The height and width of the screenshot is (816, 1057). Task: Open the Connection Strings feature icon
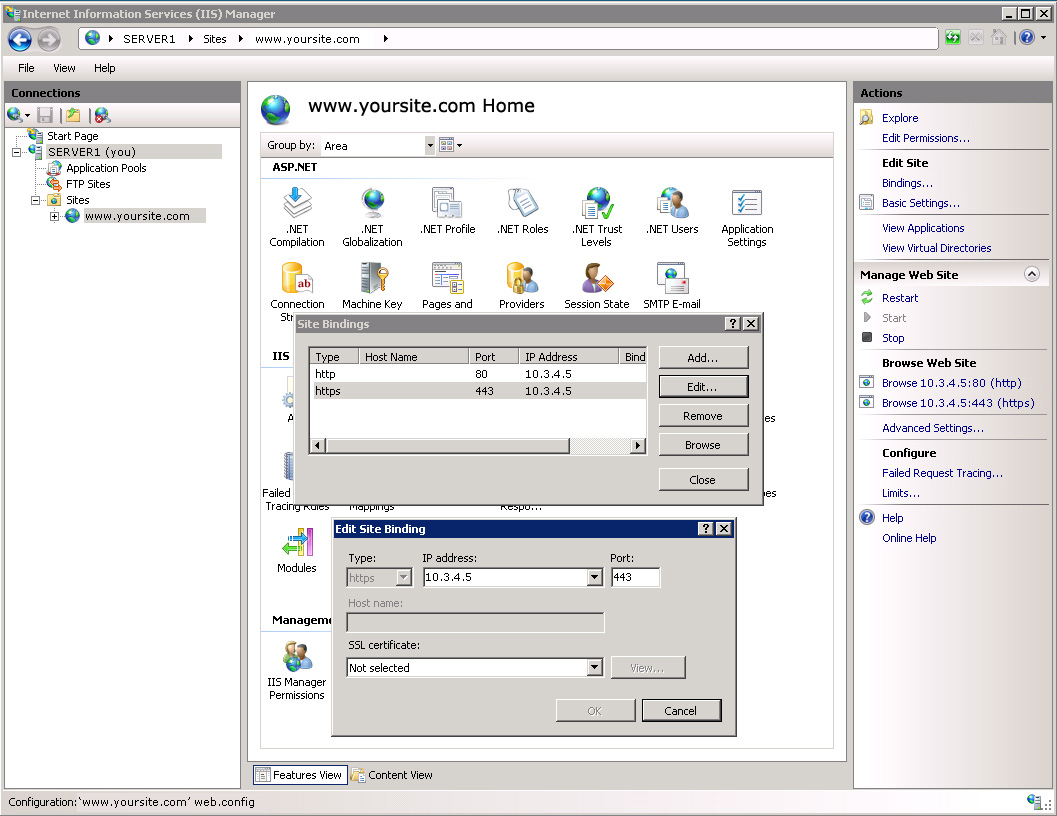(297, 279)
